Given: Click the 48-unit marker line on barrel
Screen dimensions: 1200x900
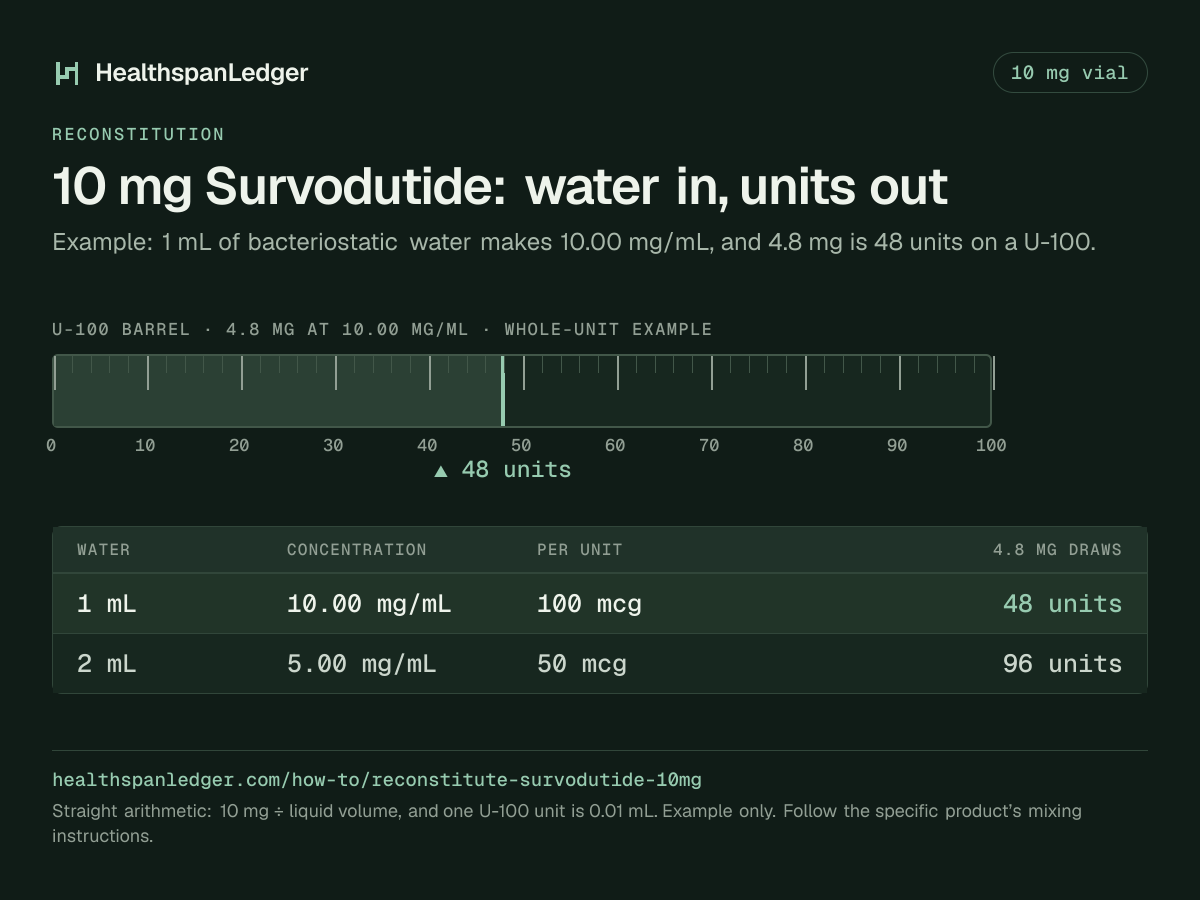Looking at the screenshot, I should [x=502, y=391].
